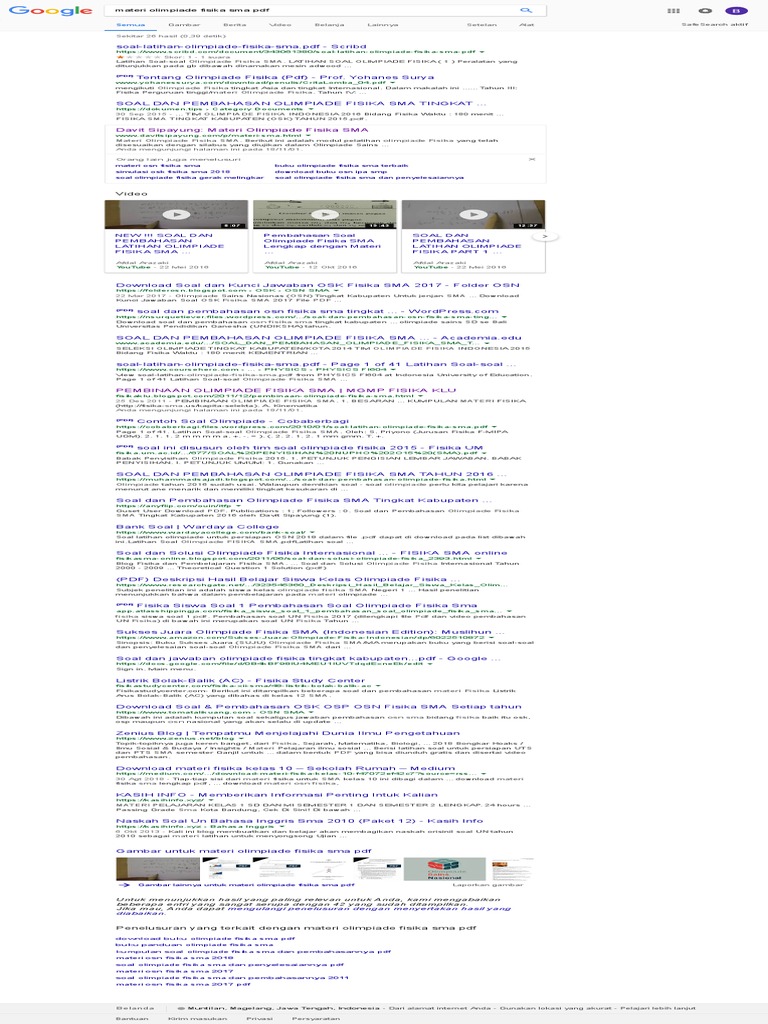Open the Setelan menu
The height and width of the screenshot is (1024, 768).
coord(482,25)
